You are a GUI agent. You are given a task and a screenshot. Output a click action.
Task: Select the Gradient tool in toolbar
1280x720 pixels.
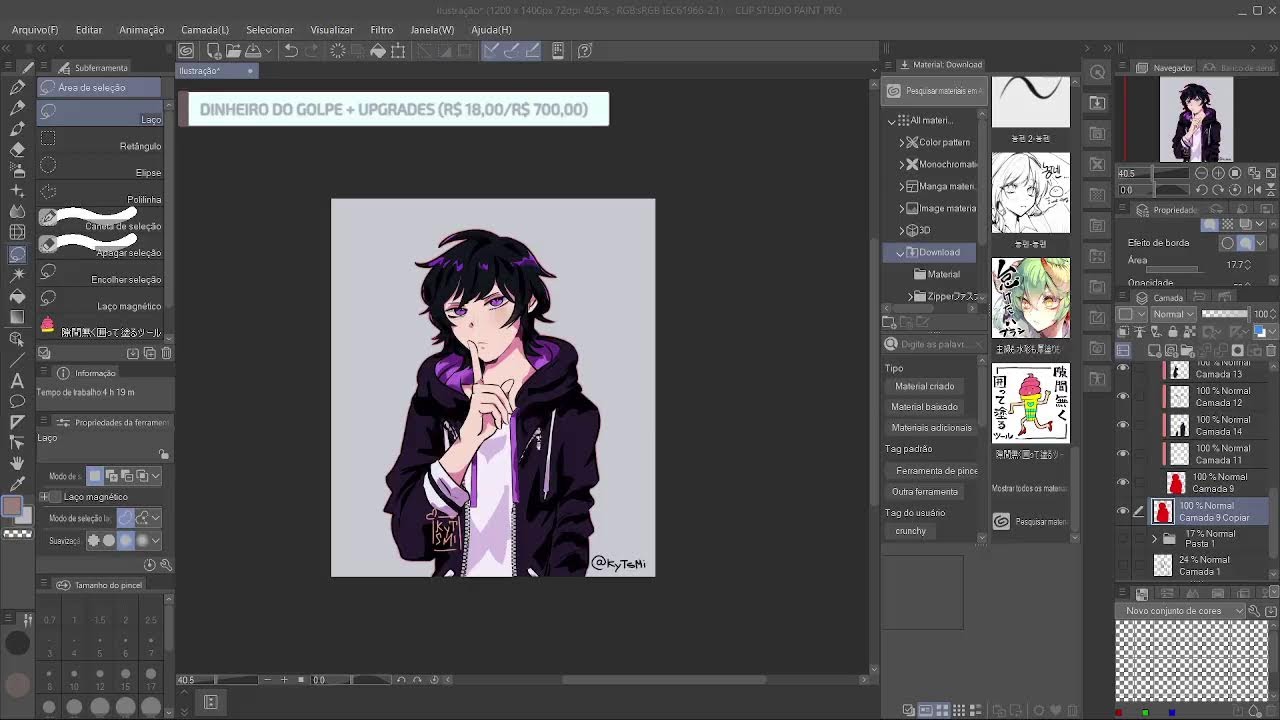(17, 317)
